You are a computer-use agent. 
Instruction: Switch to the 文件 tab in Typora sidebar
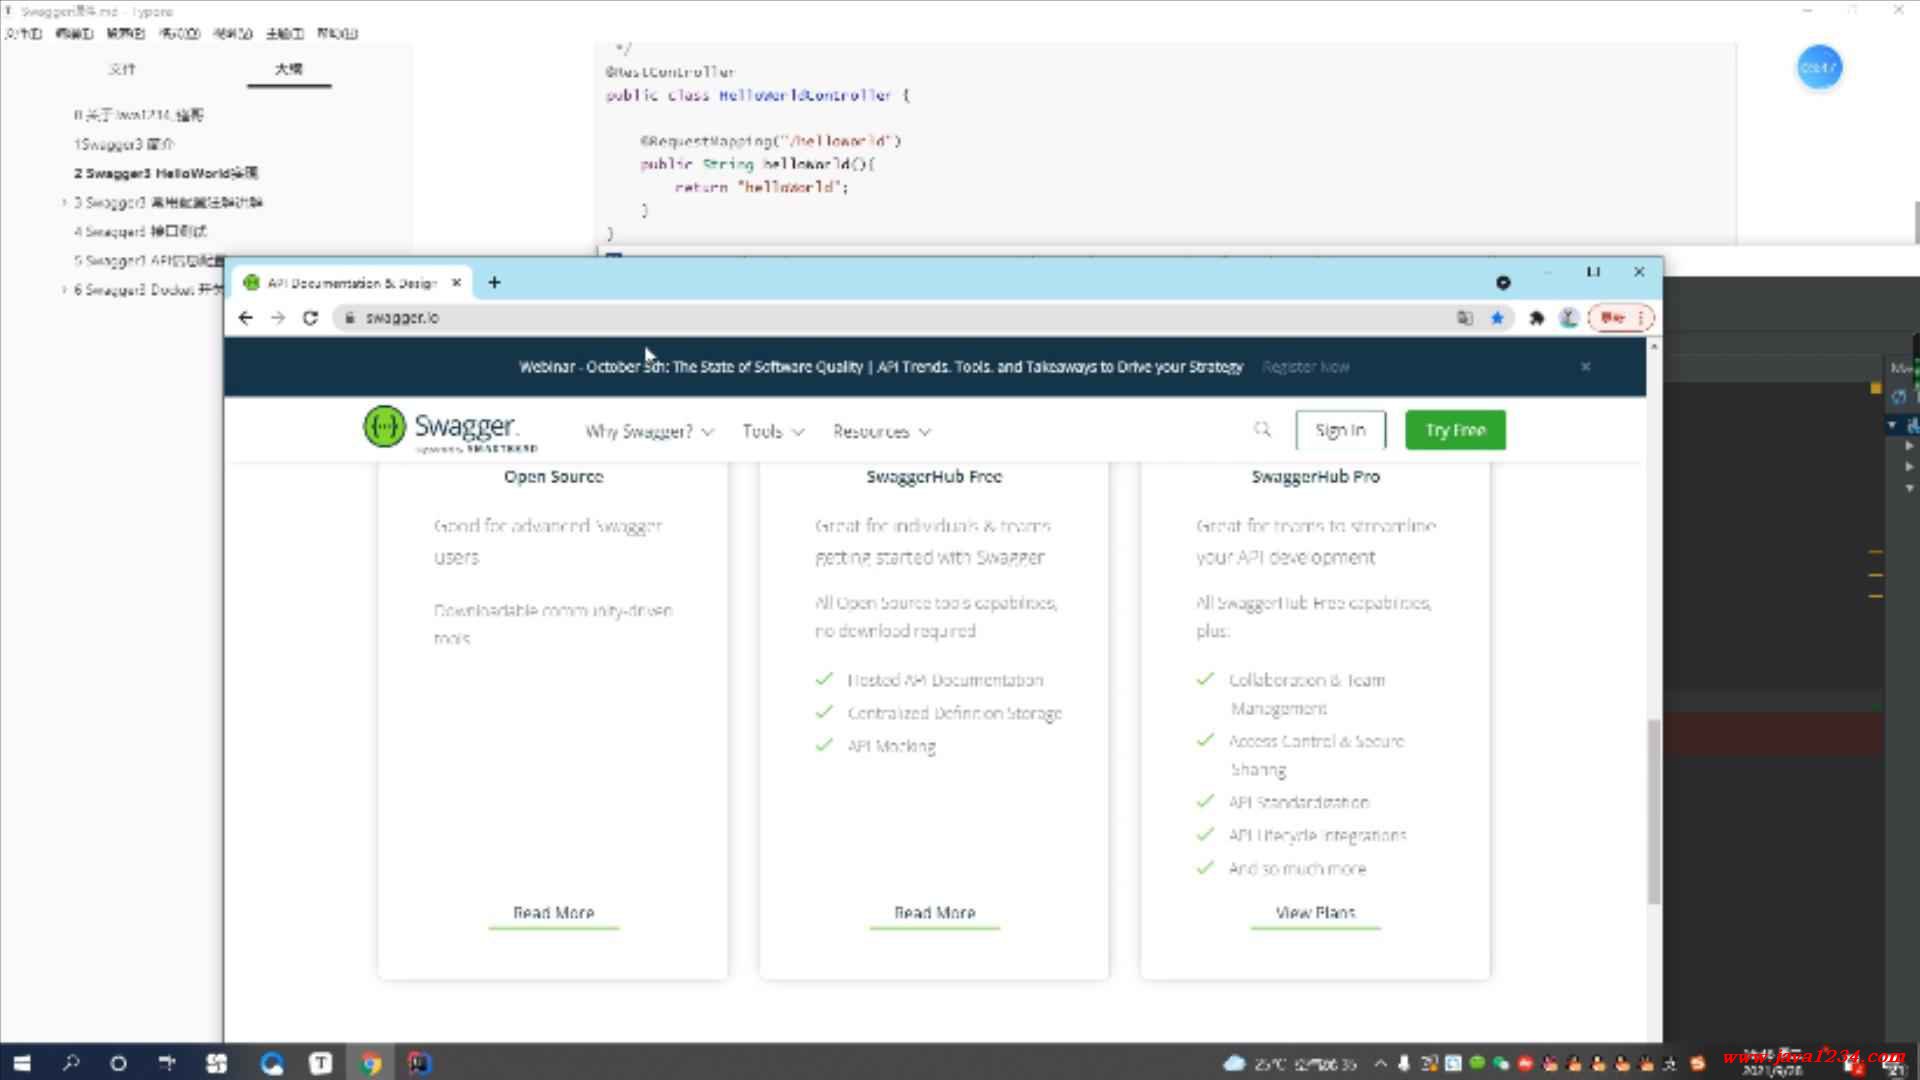pyautogui.click(x=122, y=69)
